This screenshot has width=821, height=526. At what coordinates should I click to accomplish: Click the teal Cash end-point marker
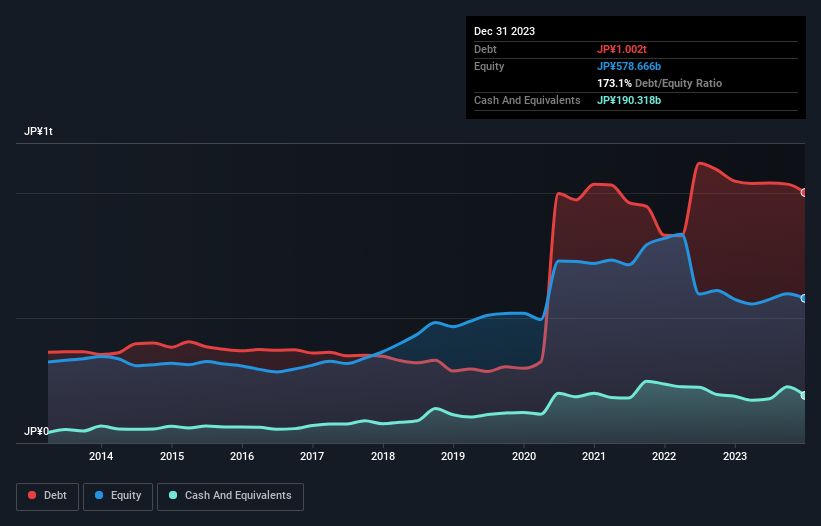pos(804,395)
